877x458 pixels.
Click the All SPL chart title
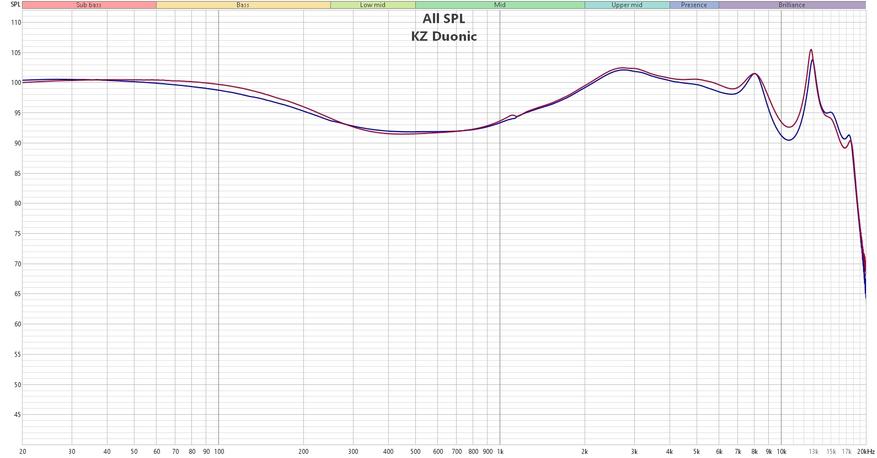coord(444,19)
